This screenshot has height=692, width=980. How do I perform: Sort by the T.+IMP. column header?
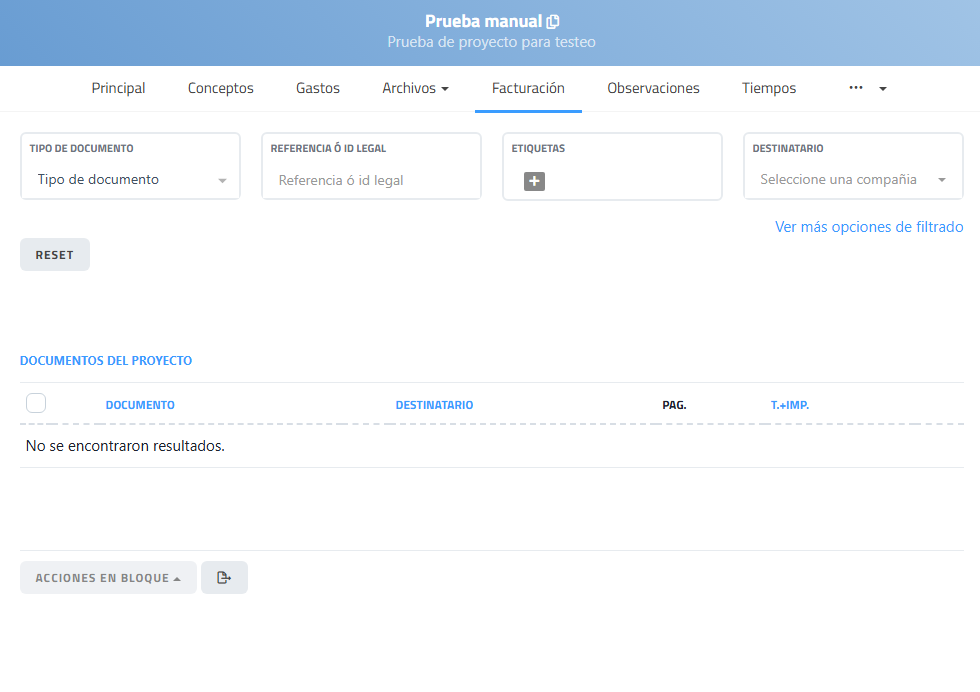point(790,405)
